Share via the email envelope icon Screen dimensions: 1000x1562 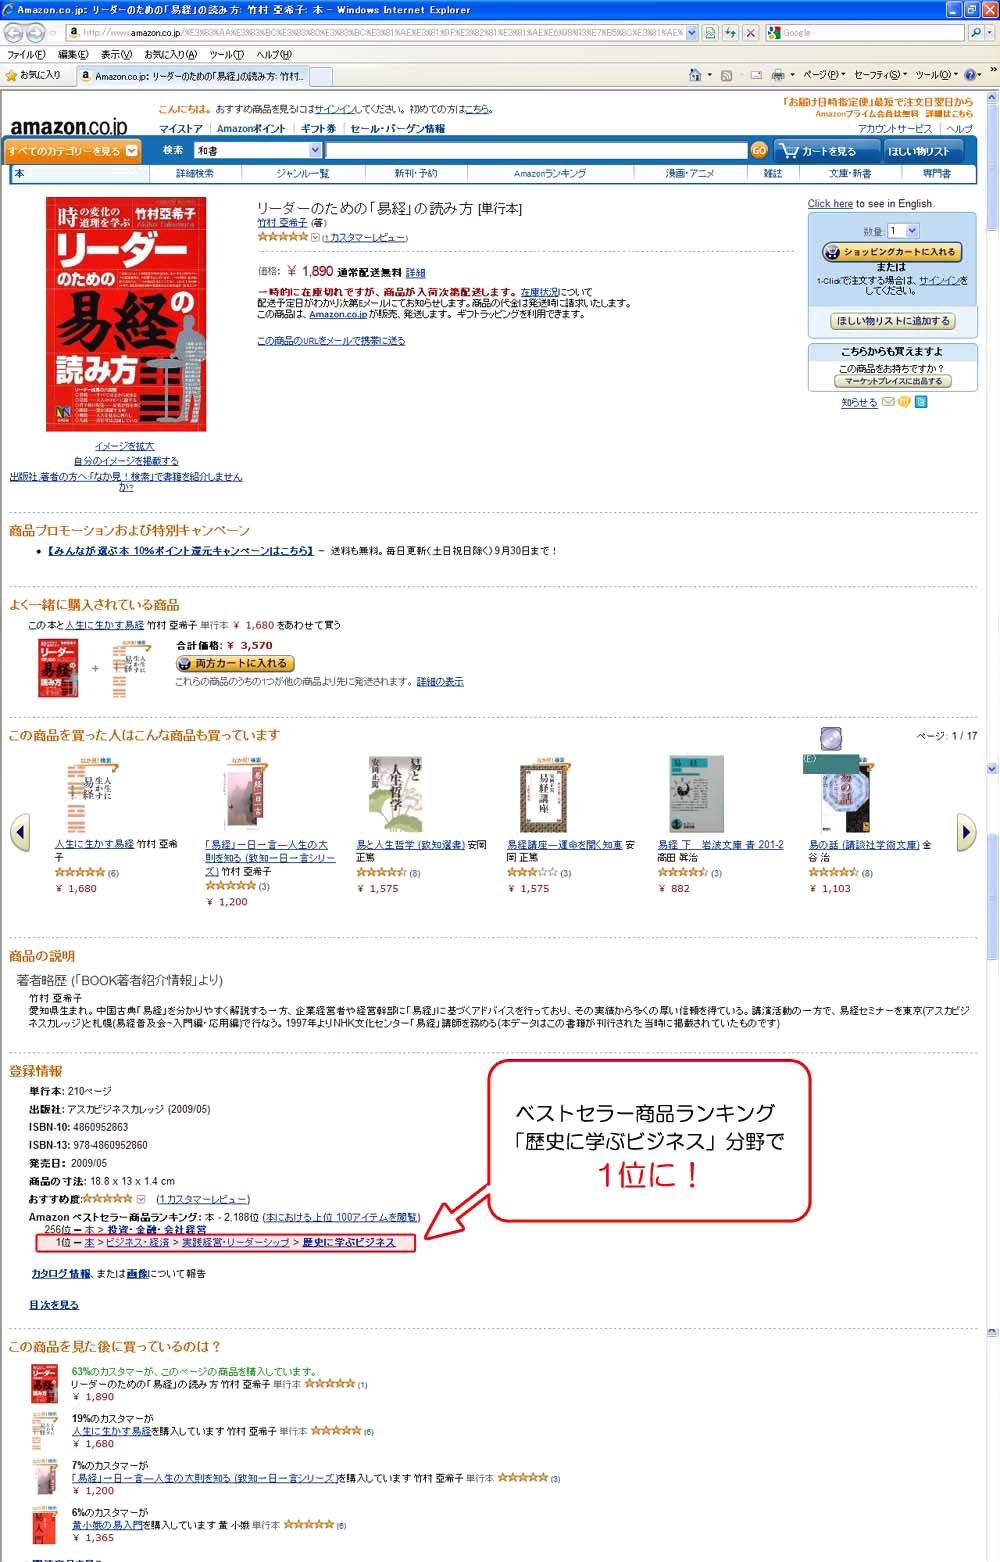point(887,402)
